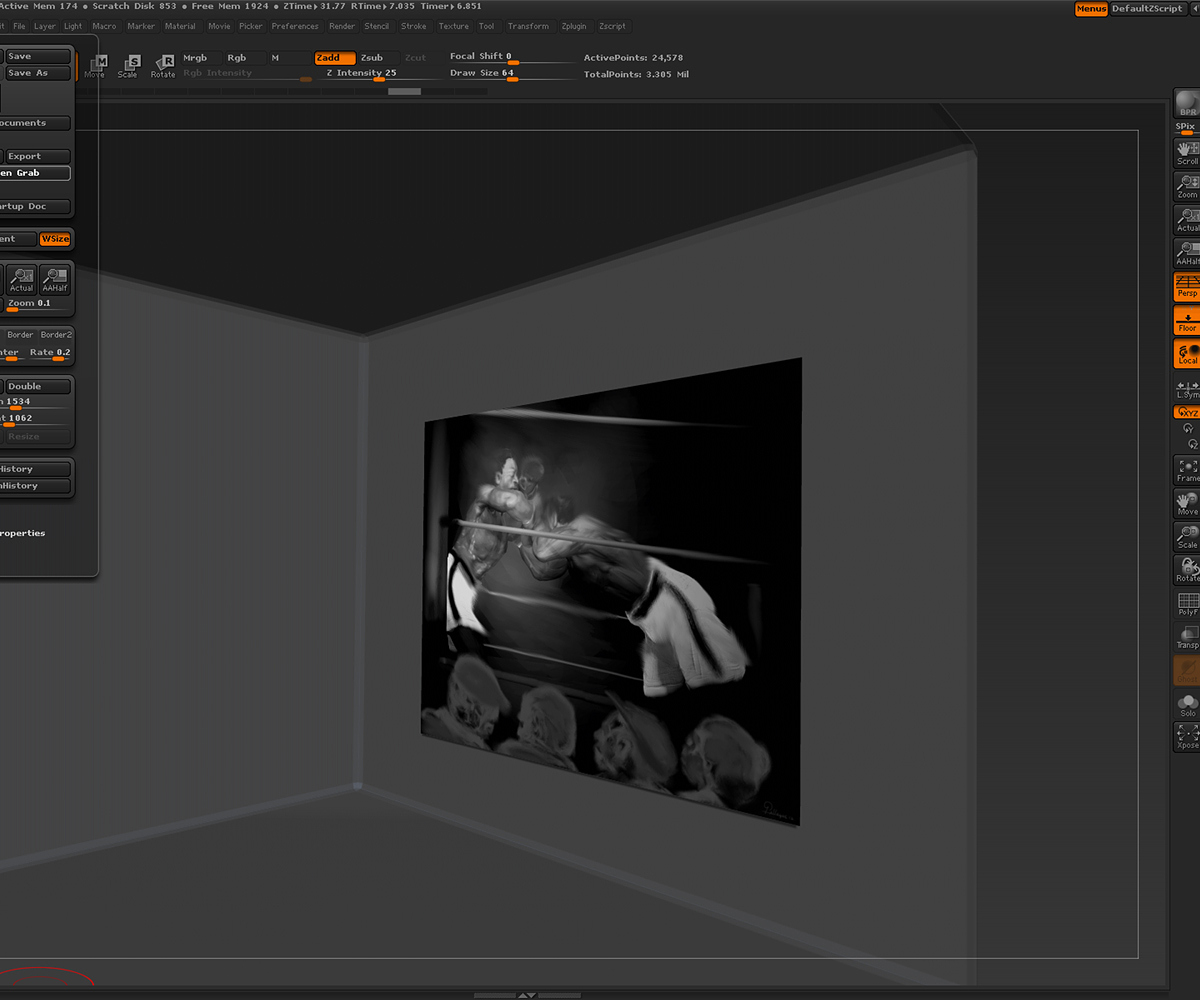The height and width of the screenshot is (1000, 1200).
Task: Click the Double button
Action: 38,387
